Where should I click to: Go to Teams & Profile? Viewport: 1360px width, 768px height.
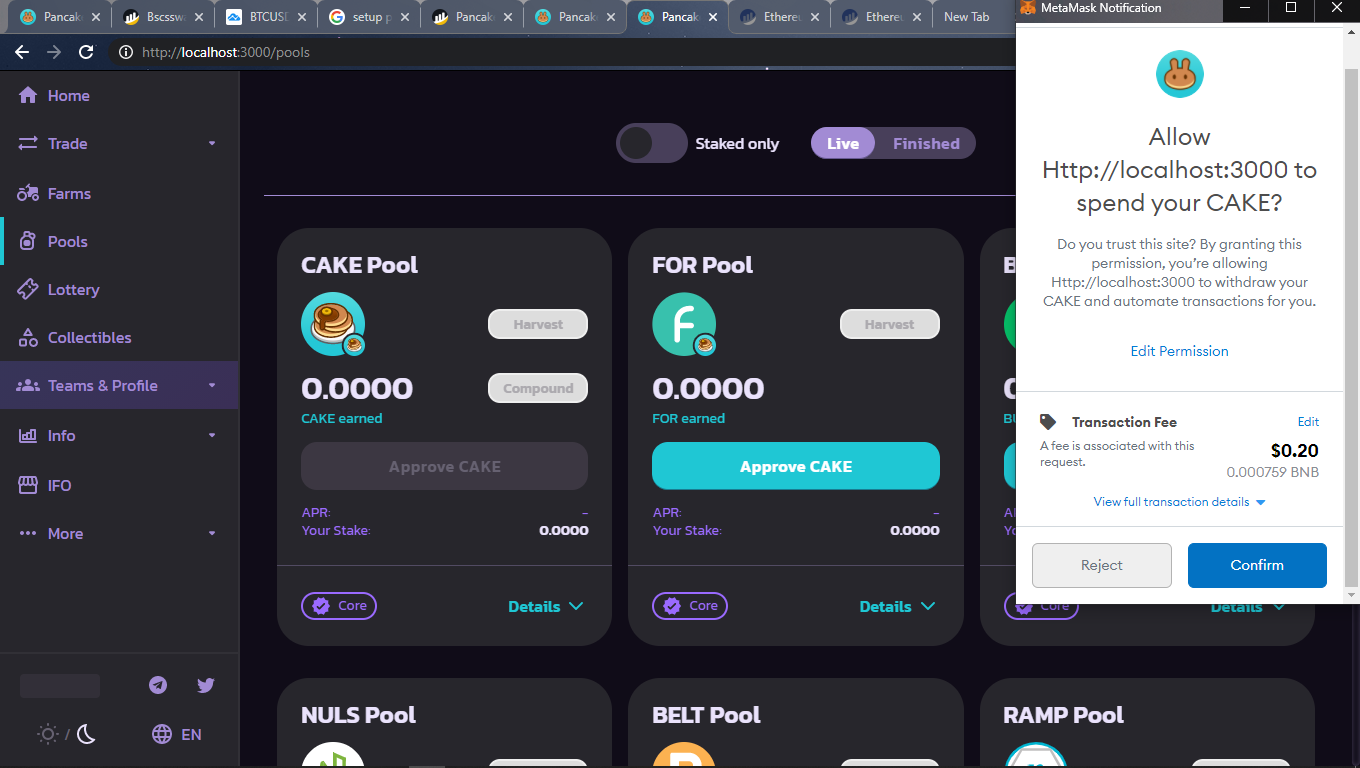tap(101, 385)
